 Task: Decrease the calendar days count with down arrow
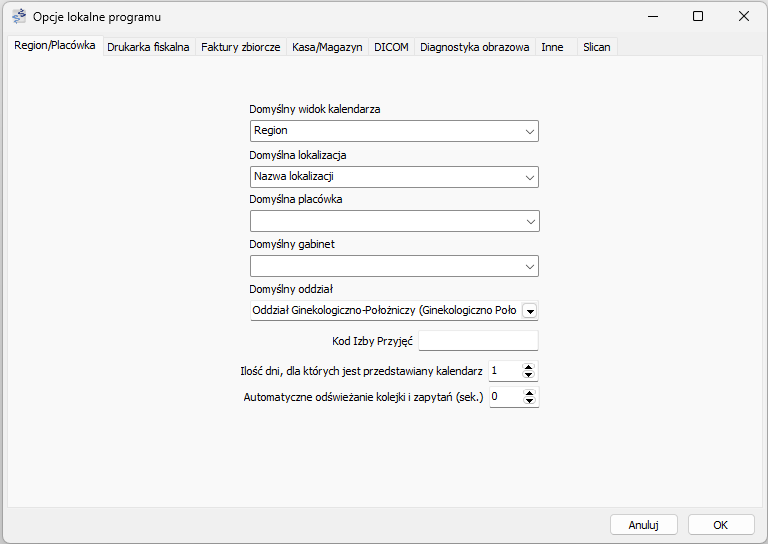tap(529, 375)
